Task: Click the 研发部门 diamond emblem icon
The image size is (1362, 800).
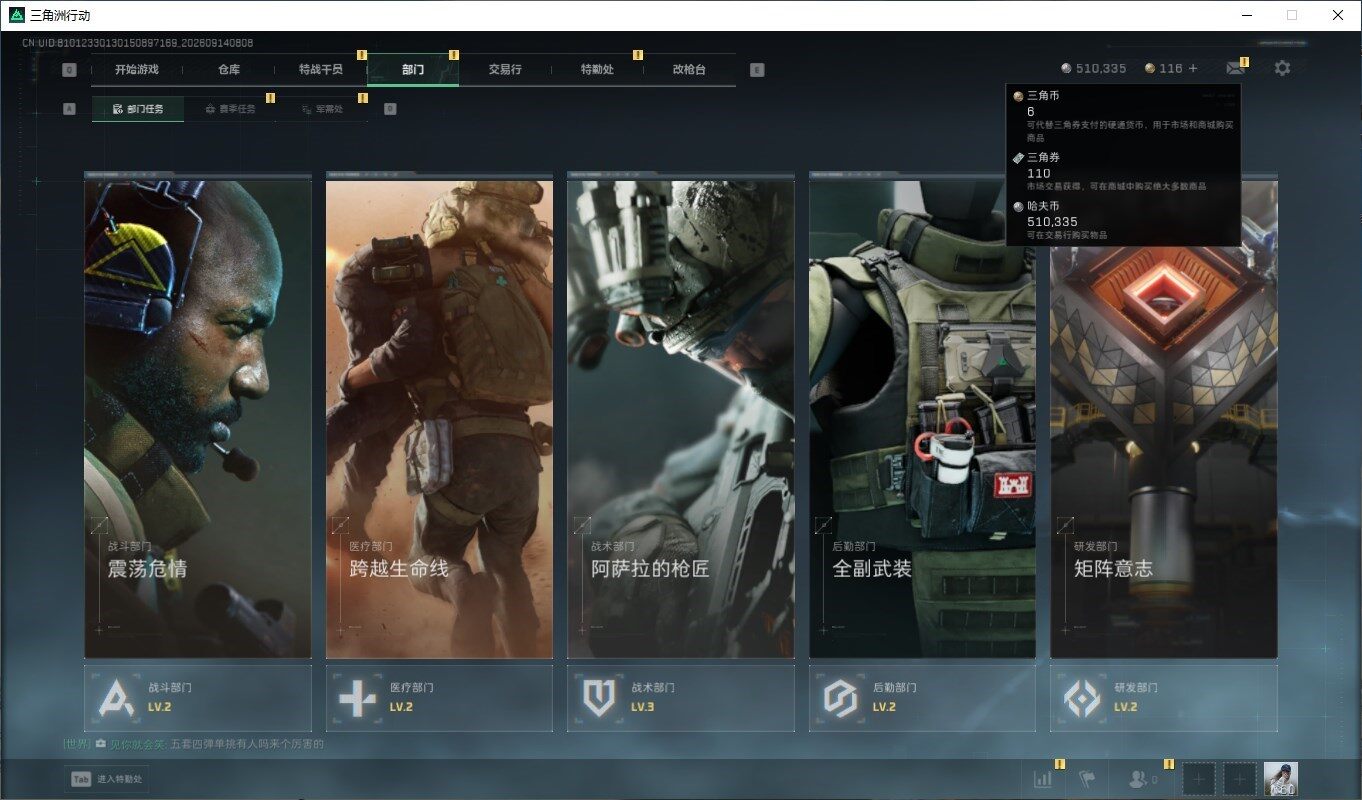Action: point(1082,698)
